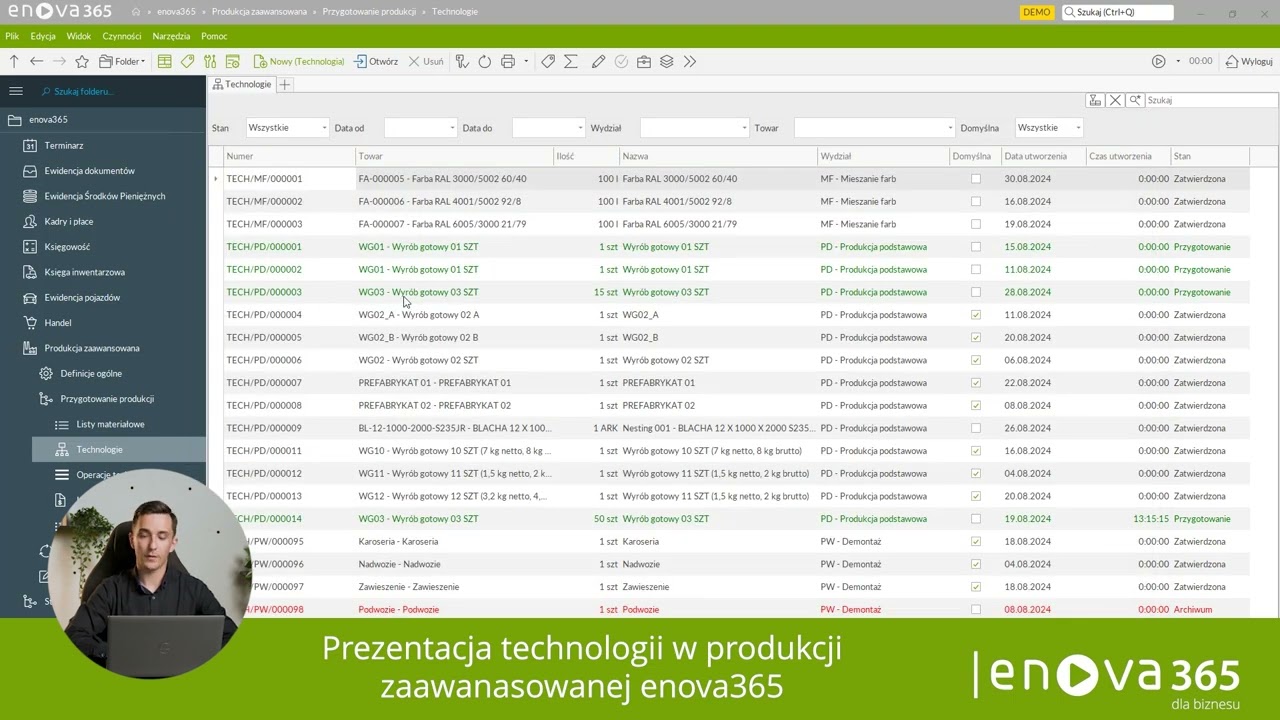
Task: Click the up-arrow navigation icon in toolbar
Action: [14, 61]
